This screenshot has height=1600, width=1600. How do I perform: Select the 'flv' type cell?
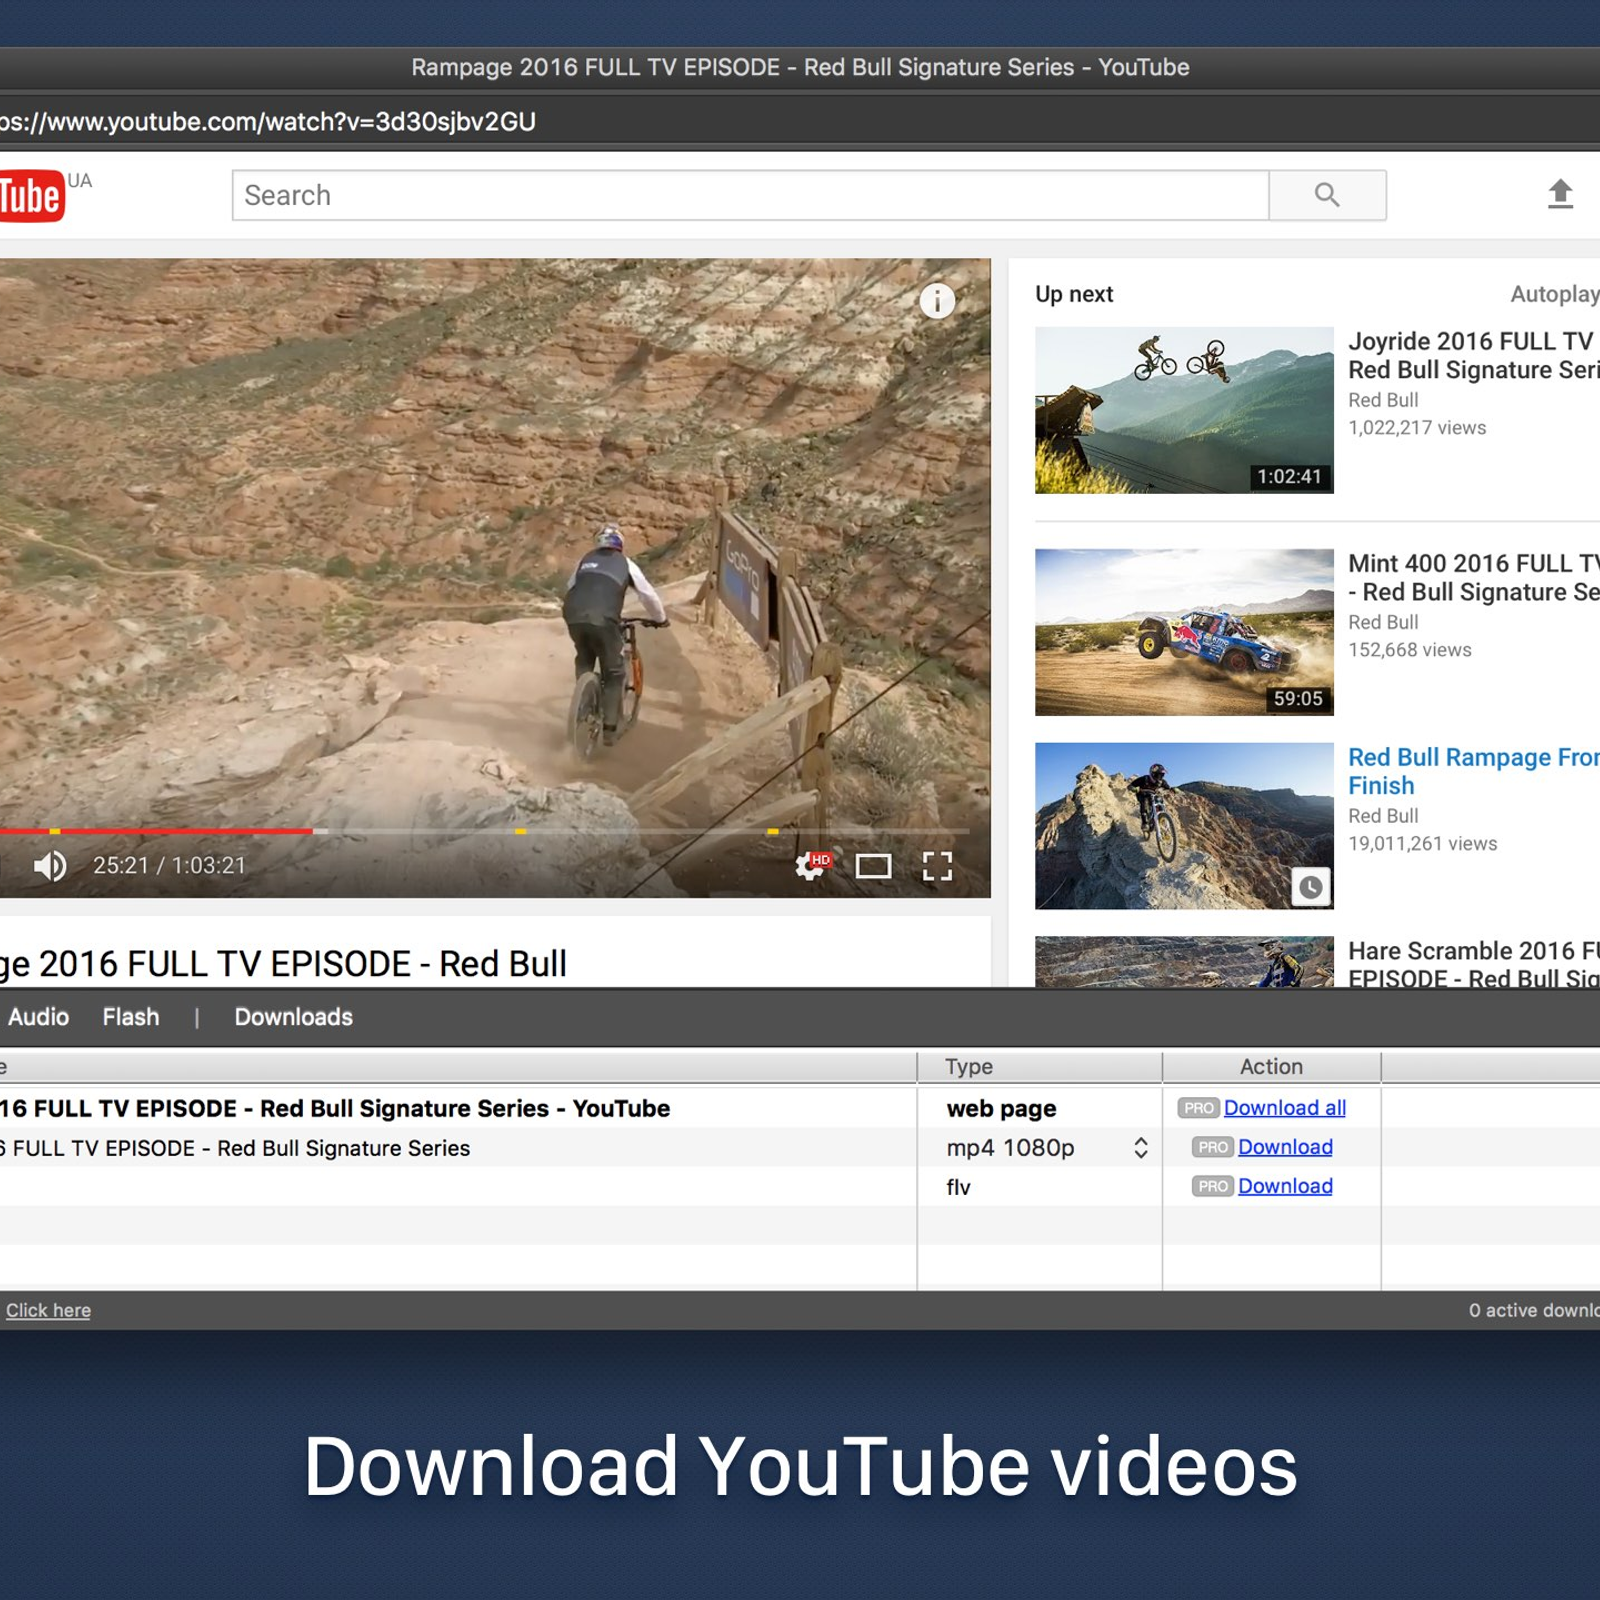[958, 1187]
